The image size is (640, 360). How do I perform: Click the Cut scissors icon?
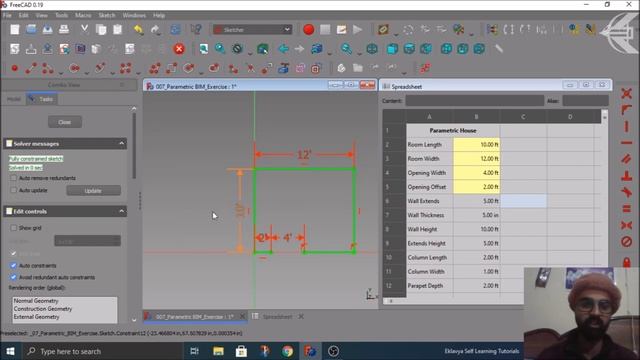tap(84, 29)
